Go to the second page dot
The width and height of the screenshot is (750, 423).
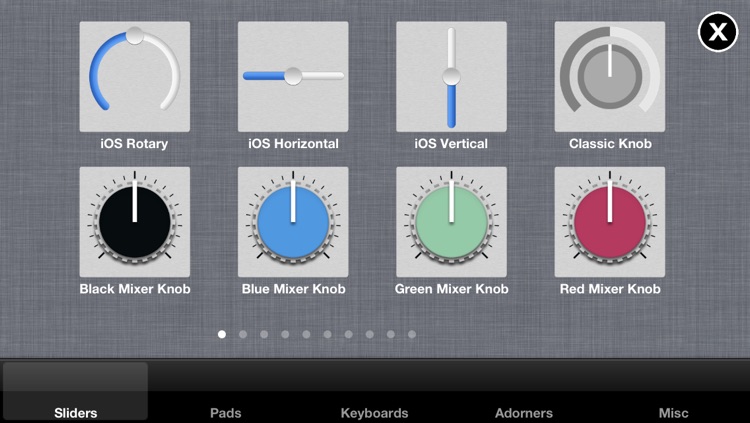coord(243,334)
